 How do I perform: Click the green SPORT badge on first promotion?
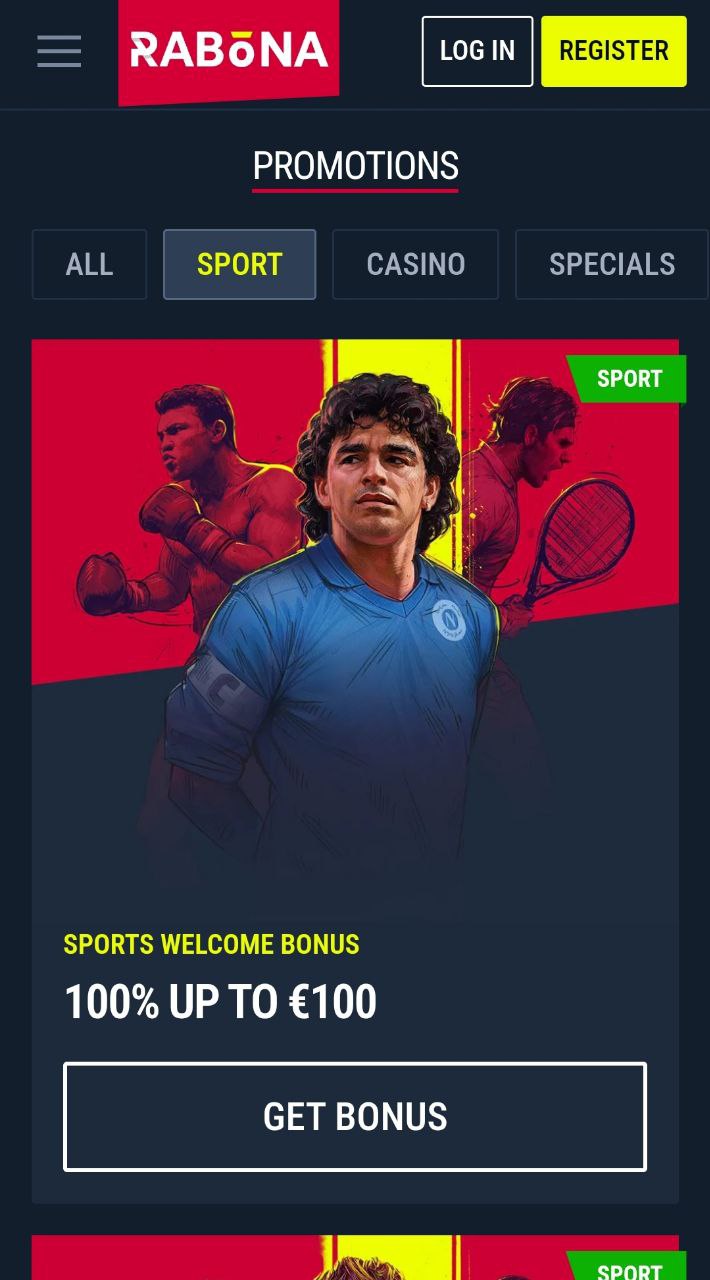pyautogui.click(x=628, y=379)
